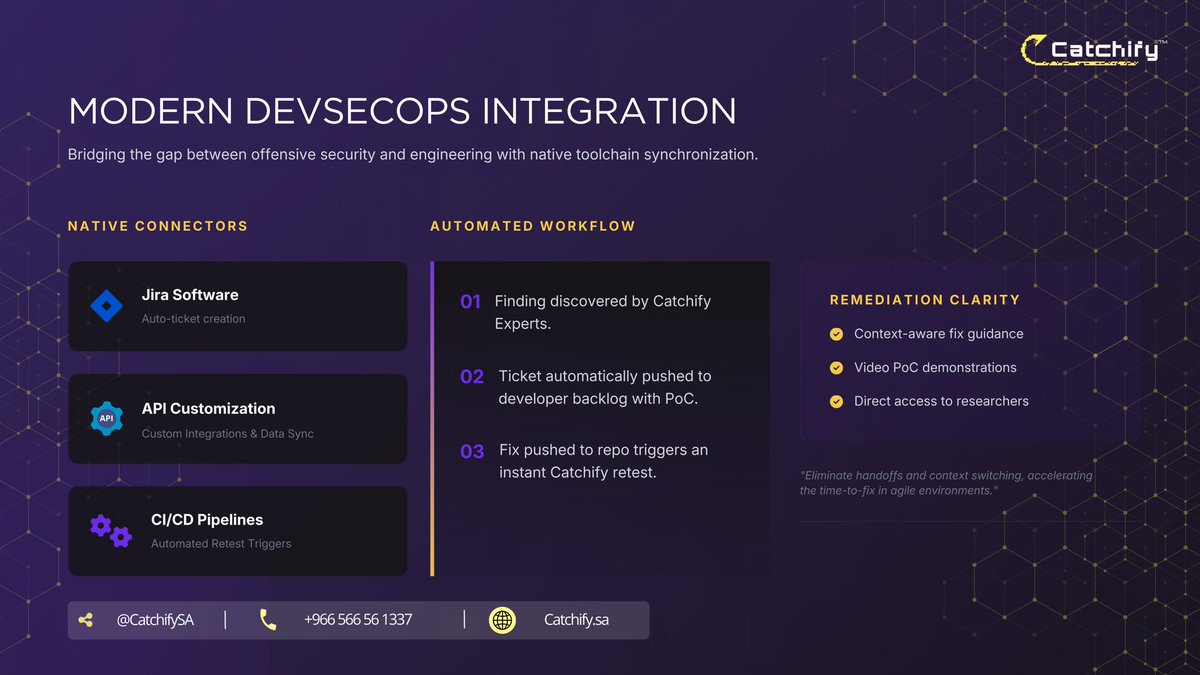Viewport: 1200px width, 675px height.
Task: Click the phone handset icon
Action: (268, 620)
